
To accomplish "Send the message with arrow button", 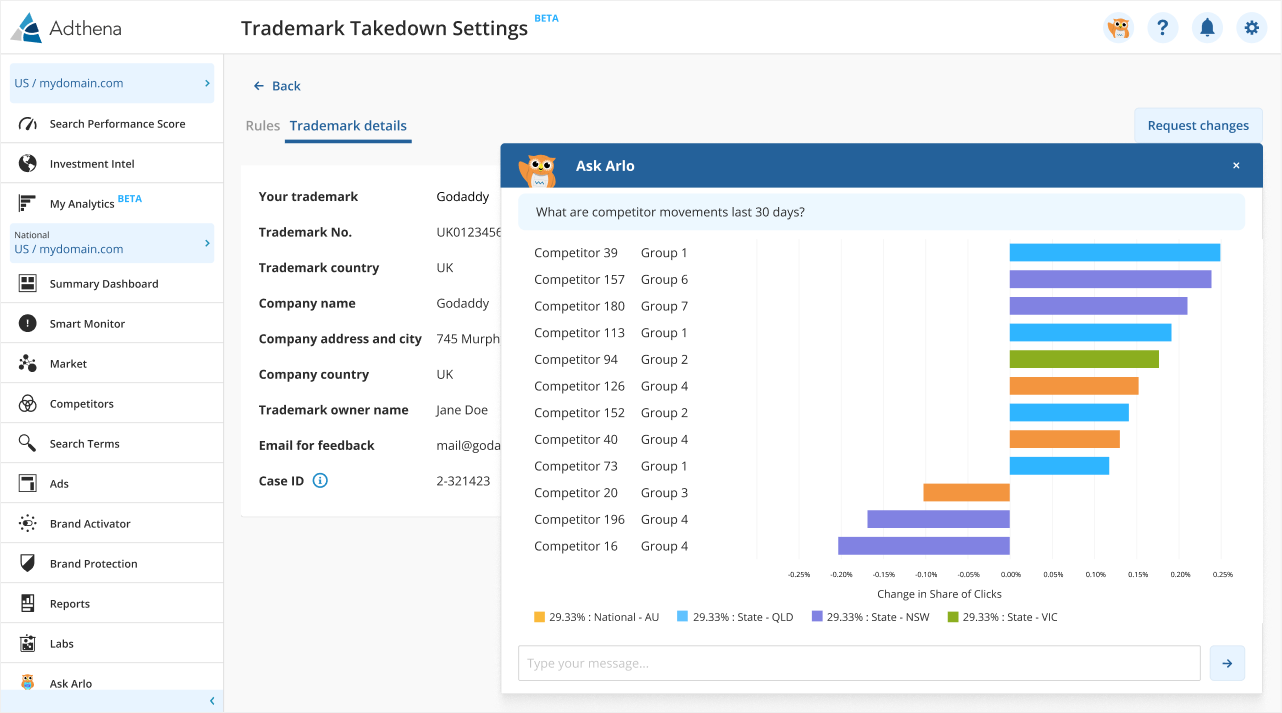I will [x=1227, y=663].
